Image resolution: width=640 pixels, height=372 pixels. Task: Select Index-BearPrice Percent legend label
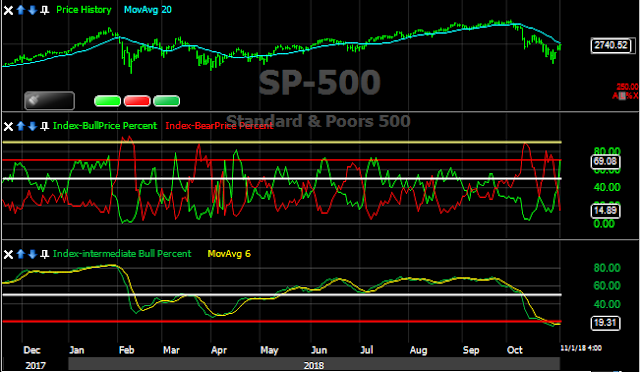(219, 126)
